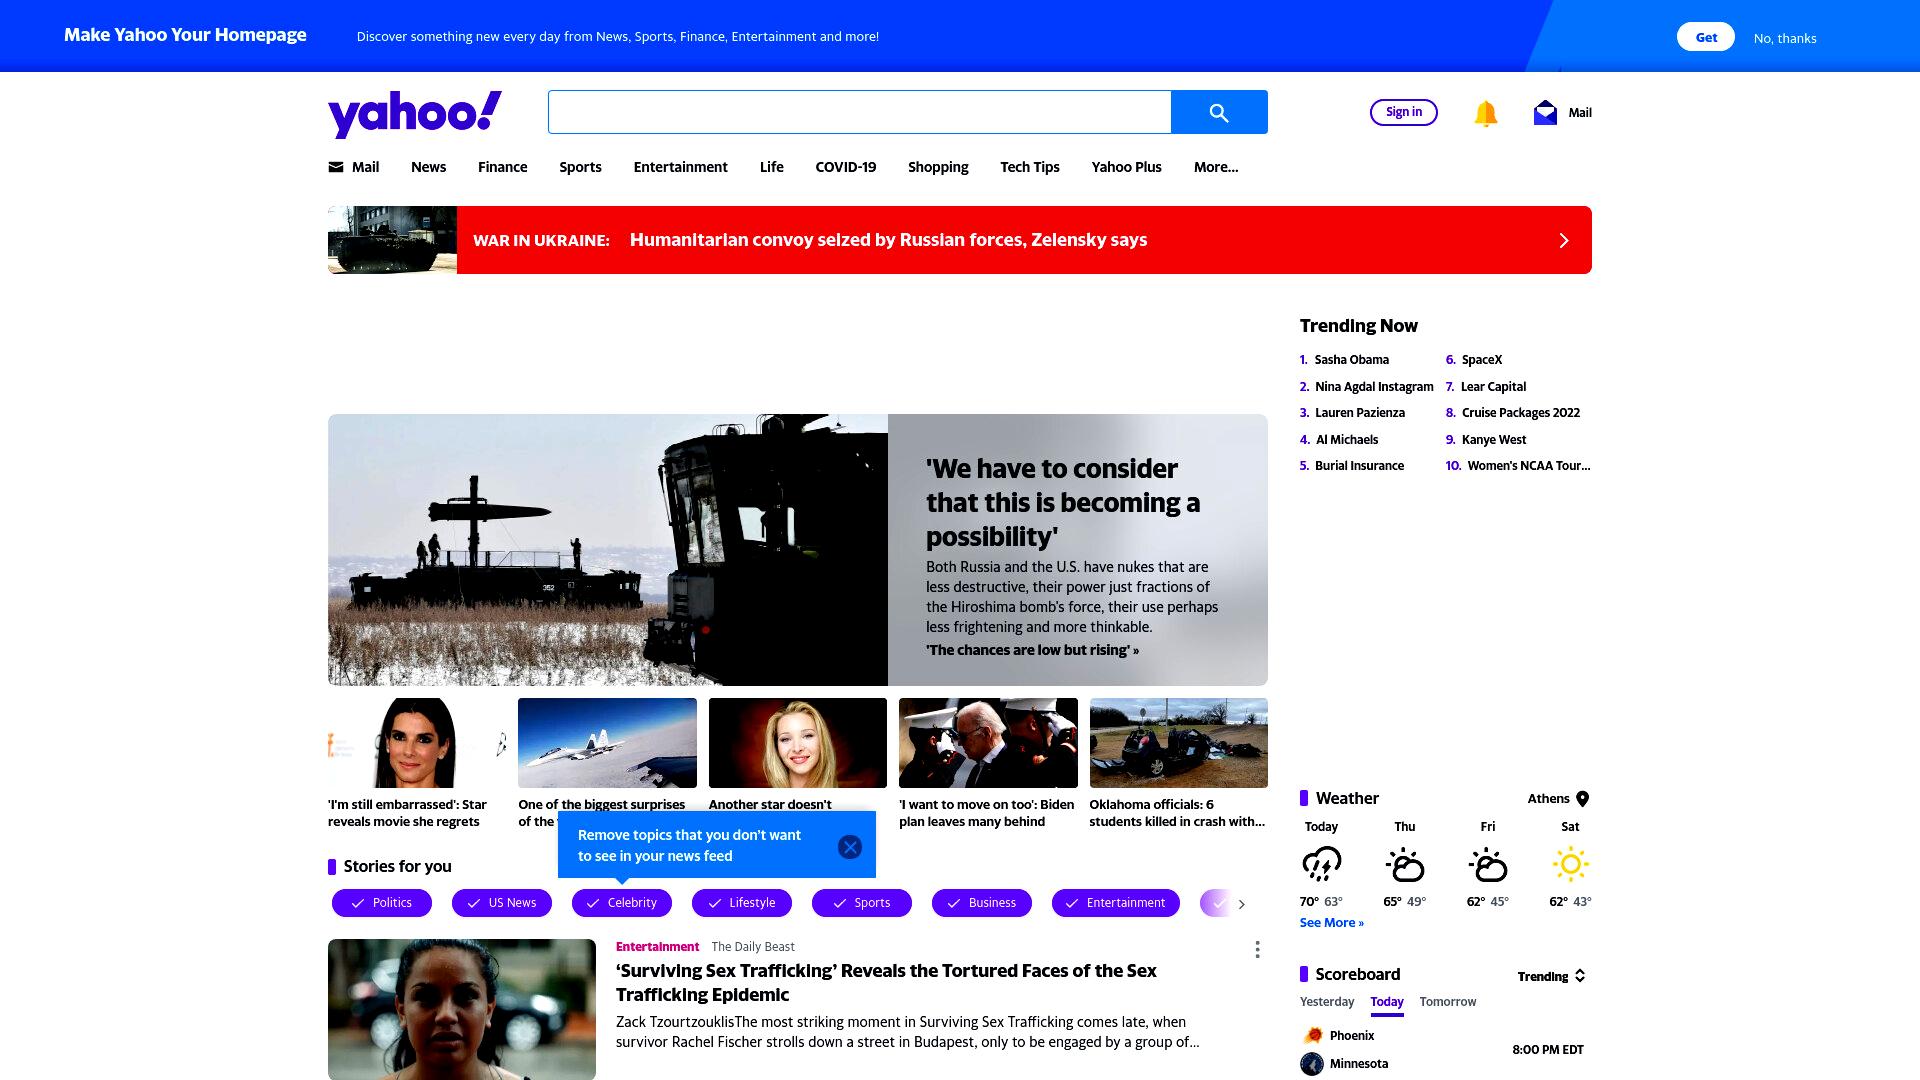Image resolution: width=1920 pixels, height=1080 pixels.
Task: Select the Scoreboard Today tab
Action: (1387, 1002)
